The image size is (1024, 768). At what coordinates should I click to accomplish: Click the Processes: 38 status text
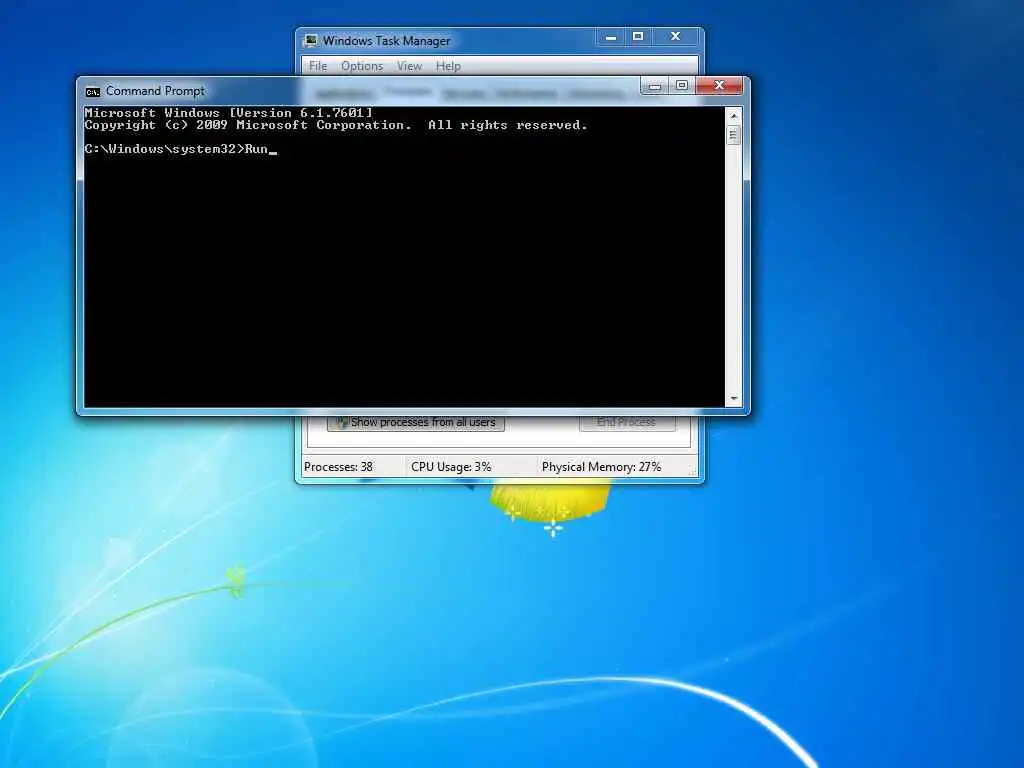click(338, 467)
